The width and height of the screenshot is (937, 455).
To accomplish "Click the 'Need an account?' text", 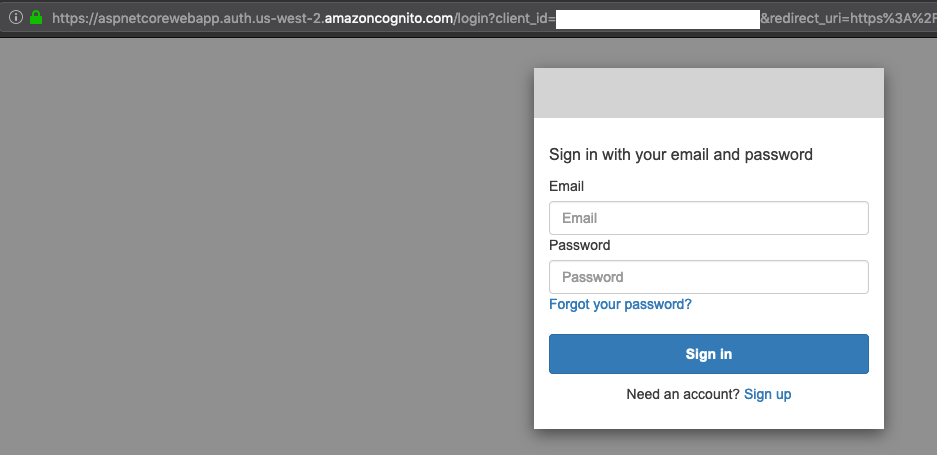I will click(683, 394).
